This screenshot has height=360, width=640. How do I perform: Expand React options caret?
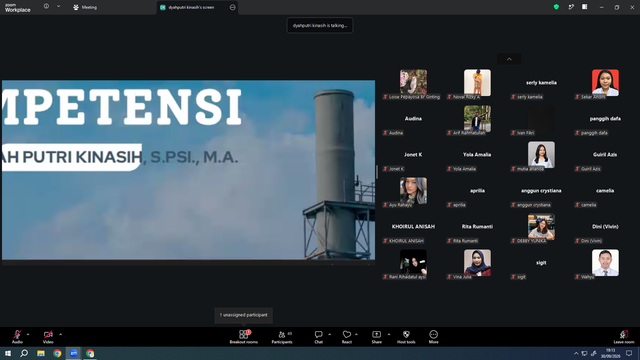[x=356, y=334]
